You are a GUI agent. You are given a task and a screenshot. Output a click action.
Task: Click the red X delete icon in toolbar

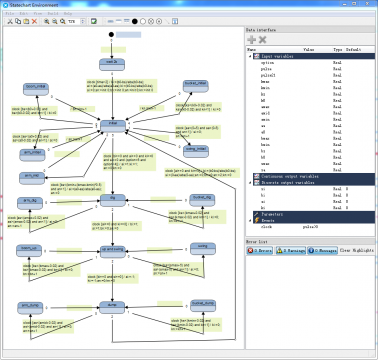[34, 21]
